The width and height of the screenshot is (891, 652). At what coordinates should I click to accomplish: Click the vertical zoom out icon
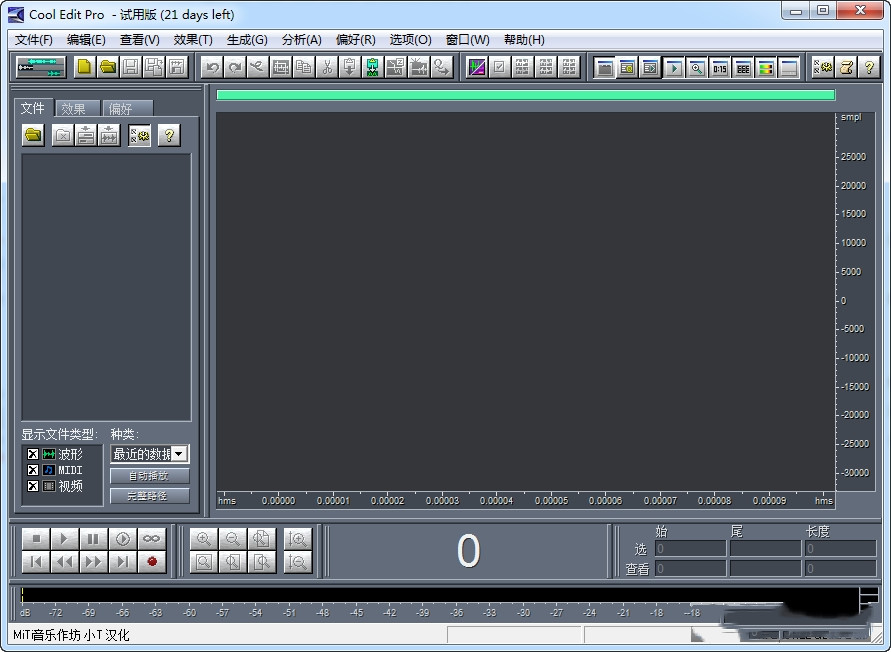[297, 562]
